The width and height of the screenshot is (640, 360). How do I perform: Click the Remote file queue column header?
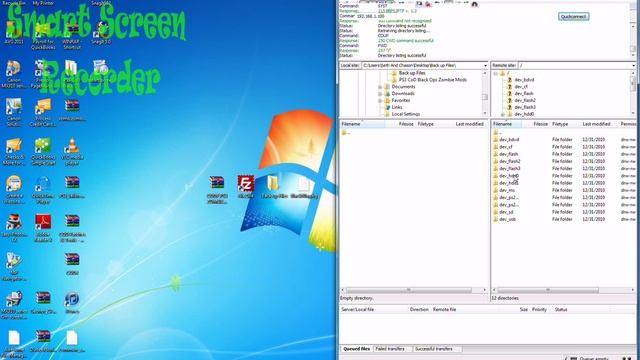pos(444,310)
